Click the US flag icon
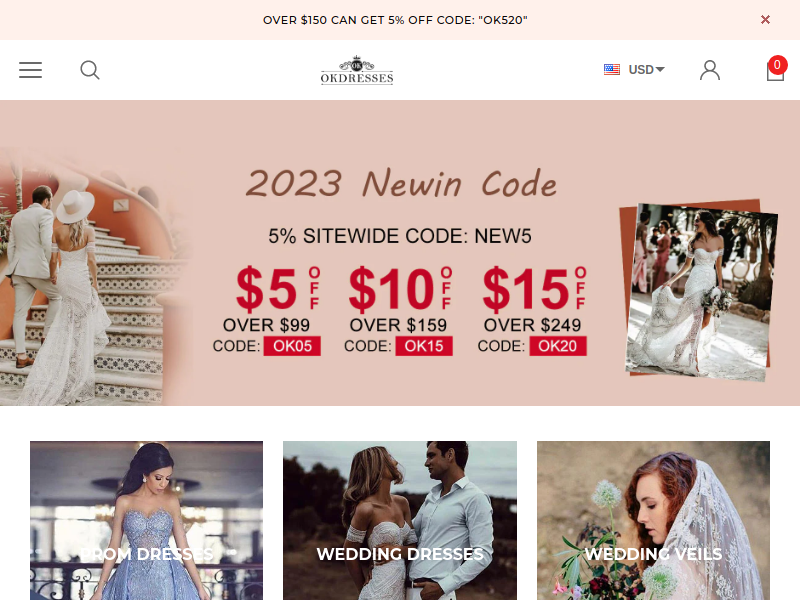 (x=612, y=69)
